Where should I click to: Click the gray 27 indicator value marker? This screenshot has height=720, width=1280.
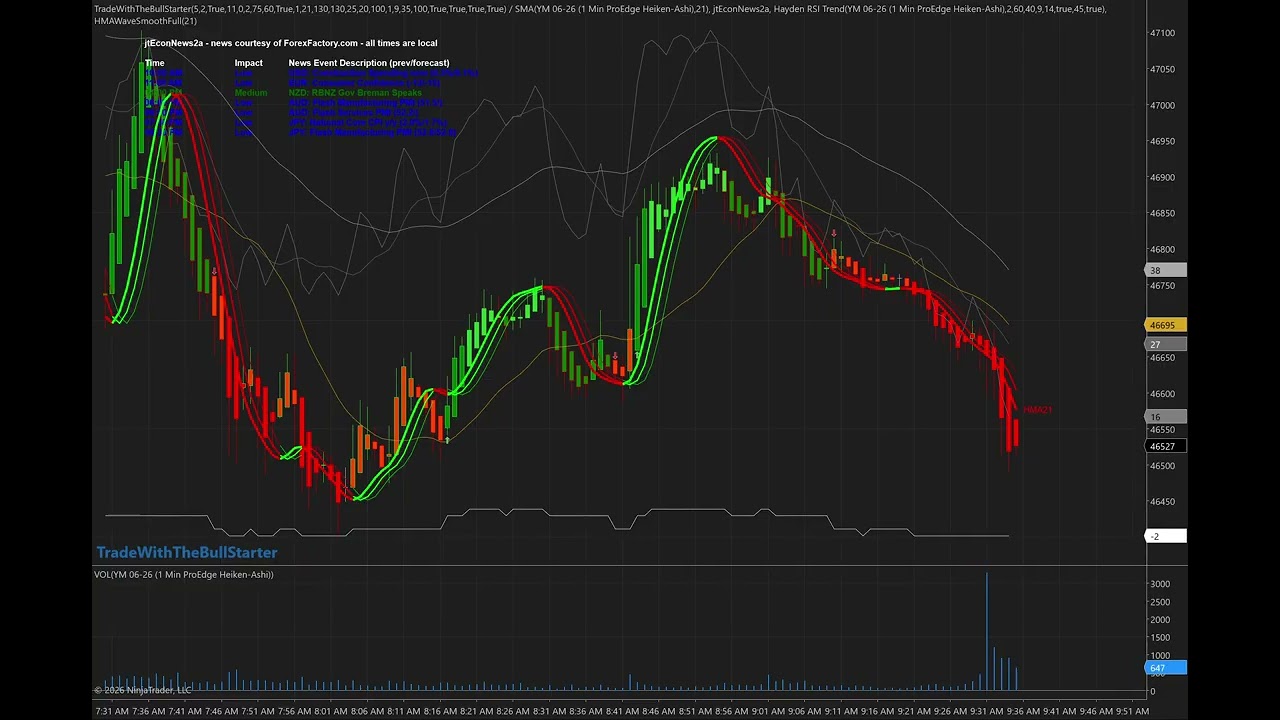click(1165, 345)
